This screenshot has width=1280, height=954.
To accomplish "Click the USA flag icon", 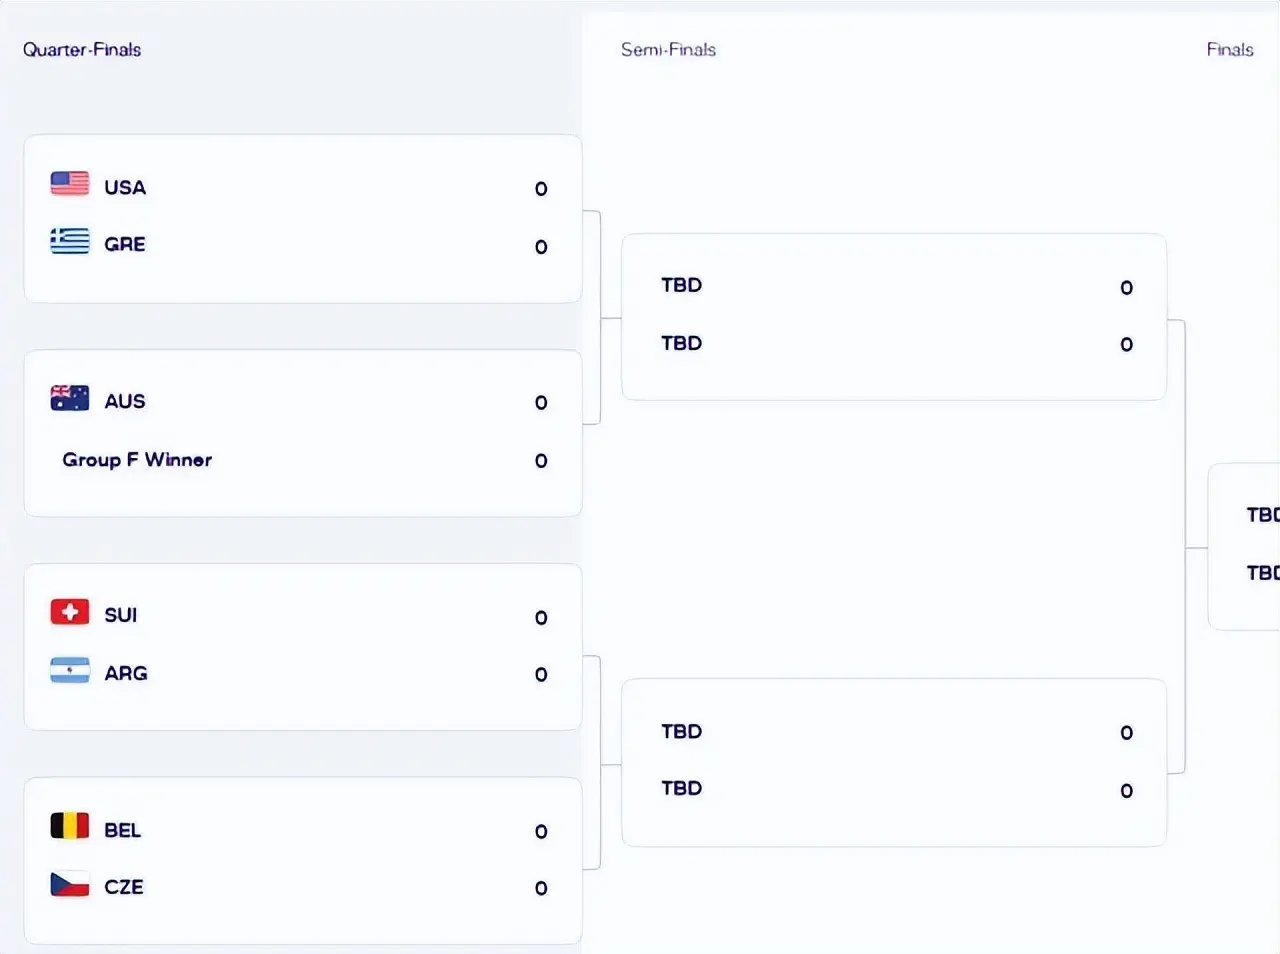I will (70, 184).
